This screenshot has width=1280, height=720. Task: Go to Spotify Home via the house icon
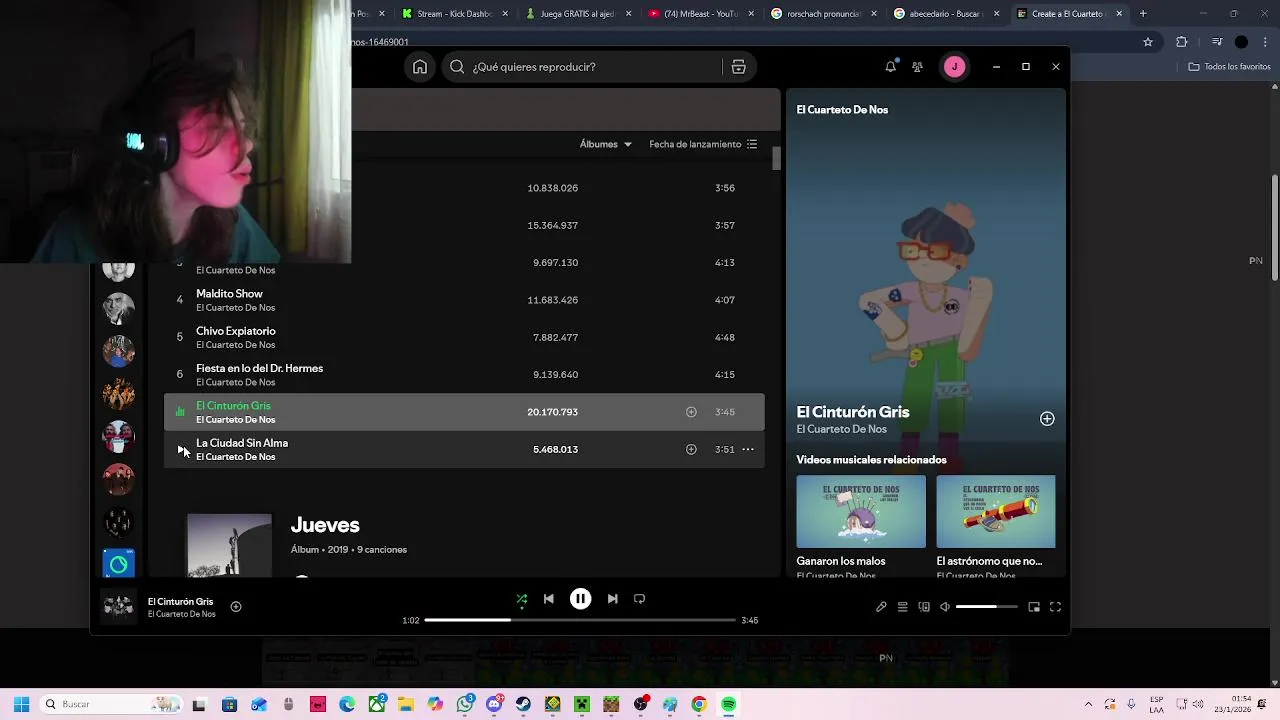(420, 67)
